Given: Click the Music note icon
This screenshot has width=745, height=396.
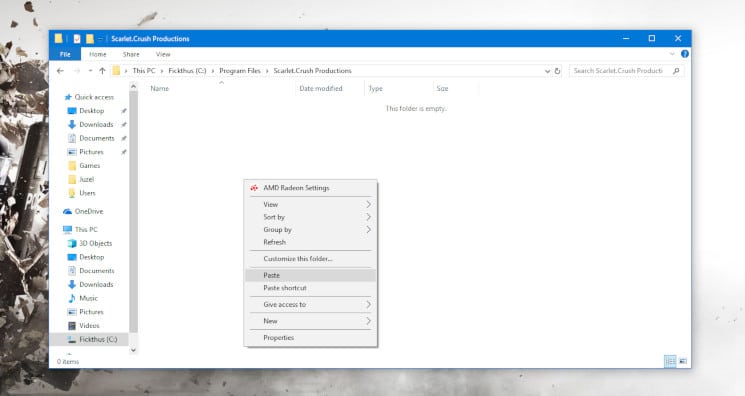Looking at the screenshot, I should tap(72, 298).
